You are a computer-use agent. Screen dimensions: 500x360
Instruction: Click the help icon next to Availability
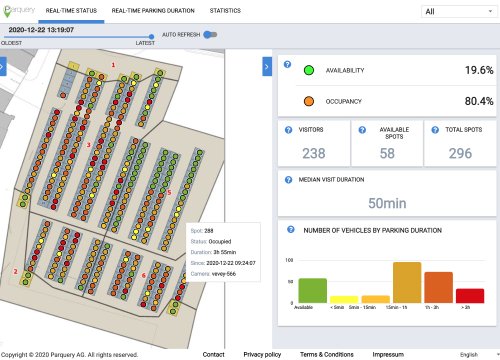(x=287, y=64)
